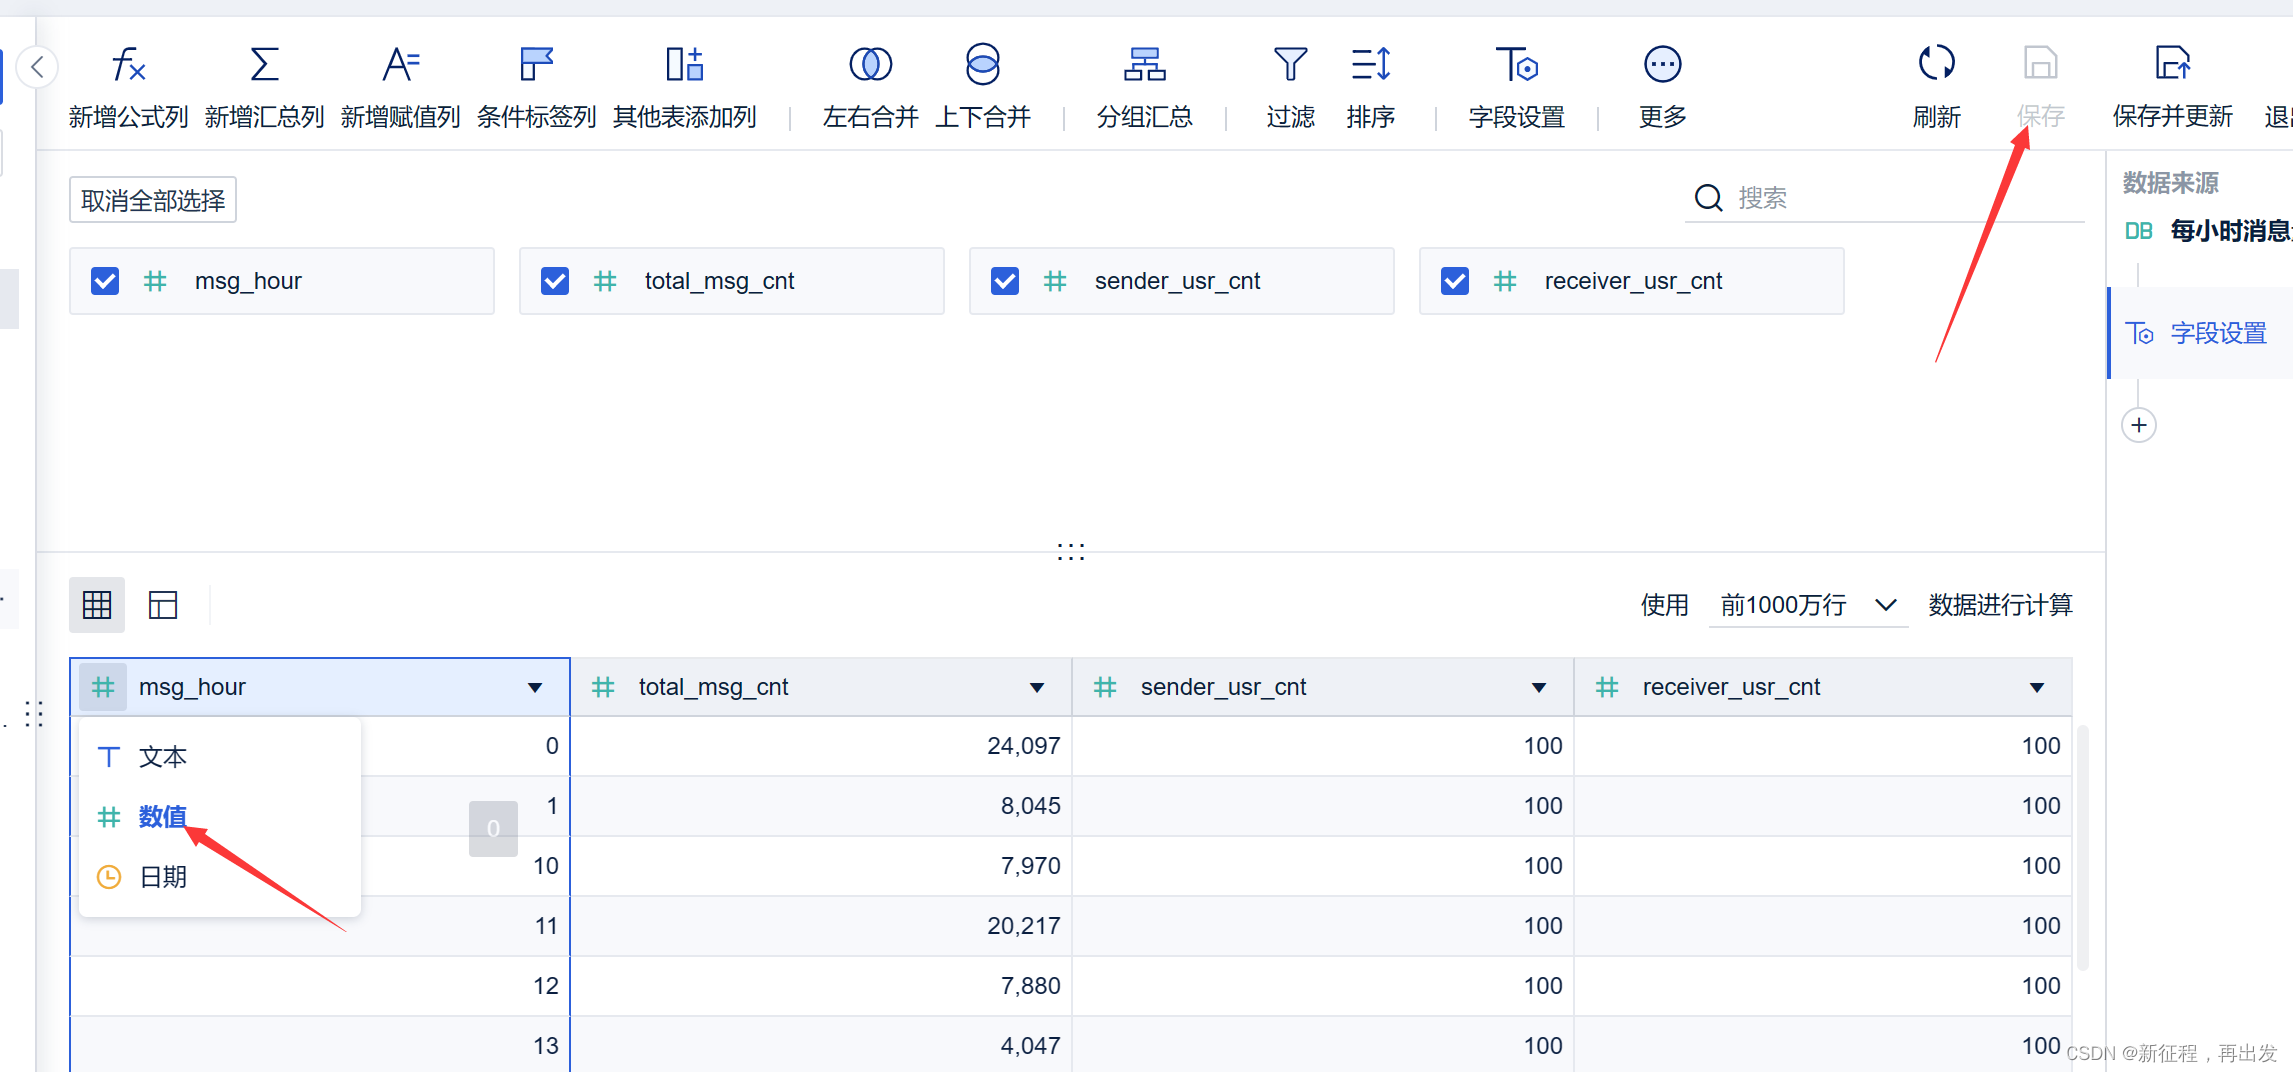Click the msg_hour cell with value 12
The width and height of the screenshot is (2293, 1072).
320,986
